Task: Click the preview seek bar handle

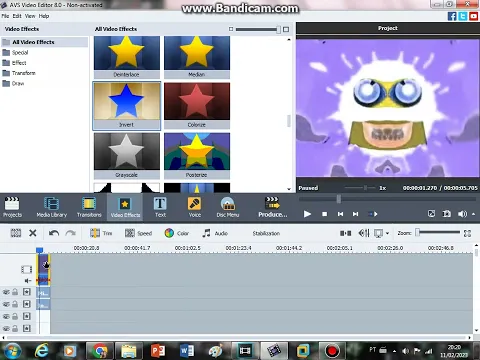Action: [339, 199]
